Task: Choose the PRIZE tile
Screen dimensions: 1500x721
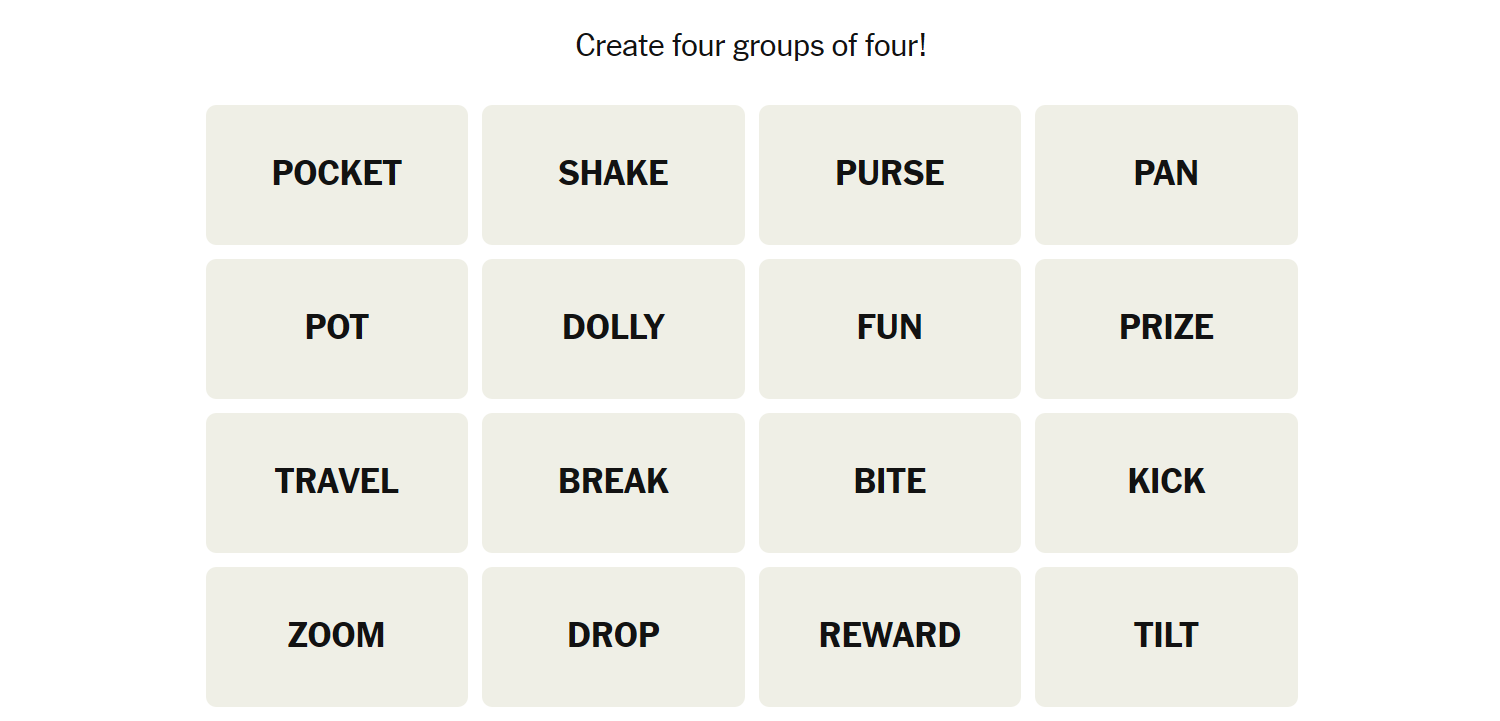Action: click(1166, 328)
